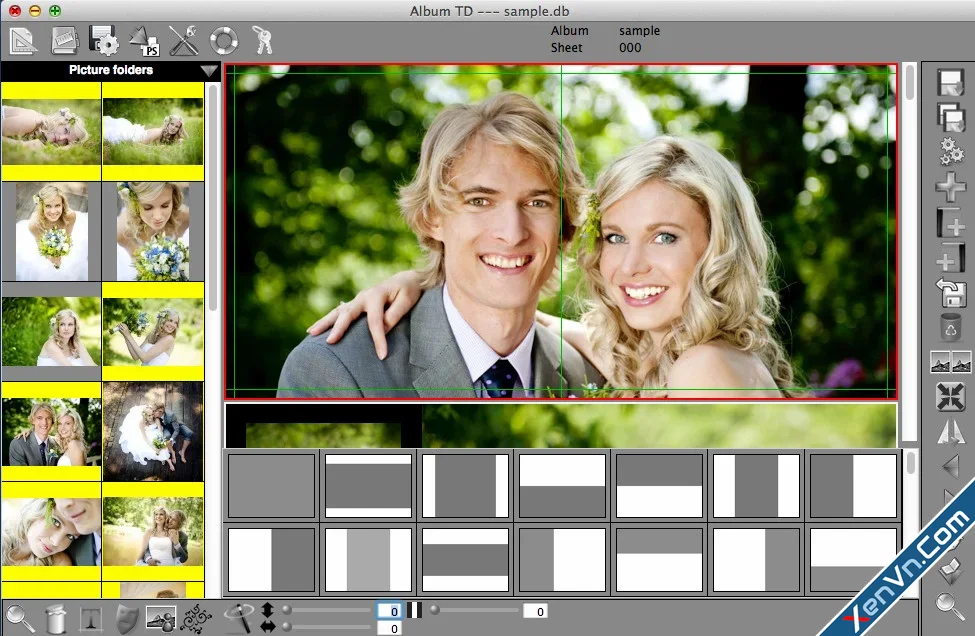Adjust the upper slider beside vertical arrow
The height and width of the screenshot is (636, 975).
tap(327, 611)
